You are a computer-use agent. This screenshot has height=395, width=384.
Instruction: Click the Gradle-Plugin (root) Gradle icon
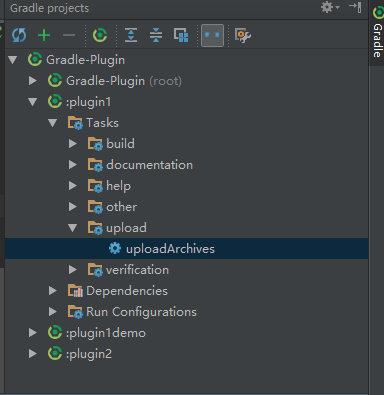55,80
